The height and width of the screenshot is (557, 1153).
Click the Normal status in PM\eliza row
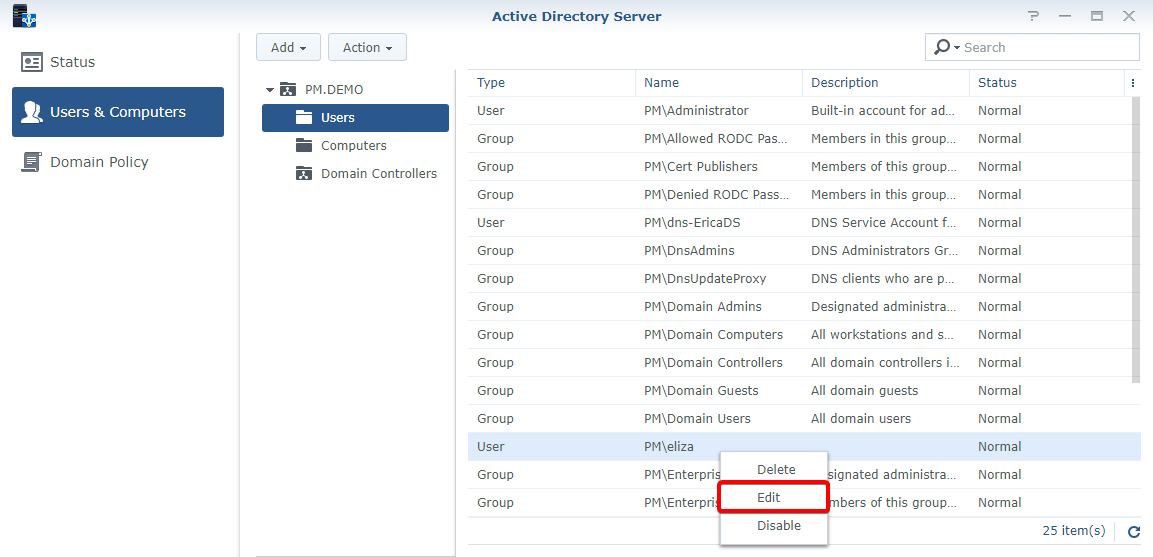click(999, 447)
